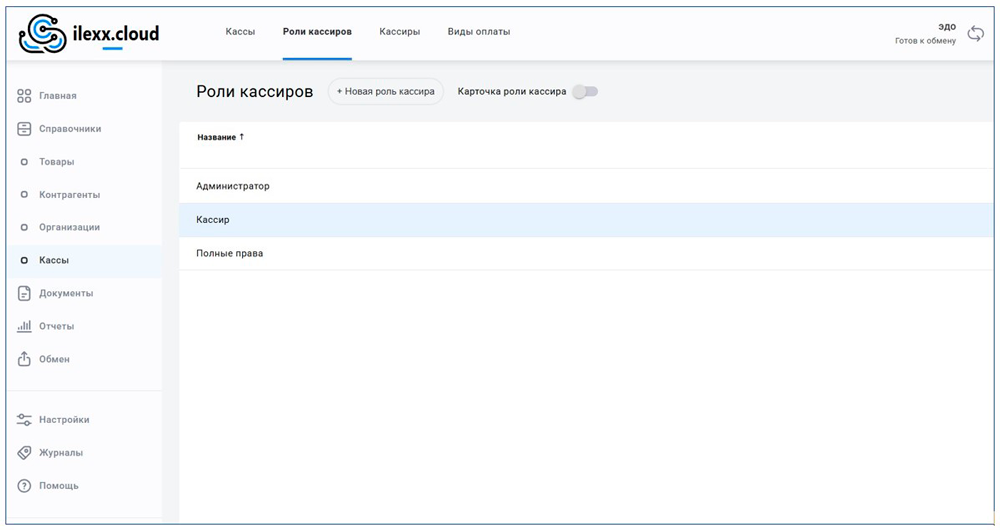
Task: Click the Журналы tag icon
Action: click(25, 453)
